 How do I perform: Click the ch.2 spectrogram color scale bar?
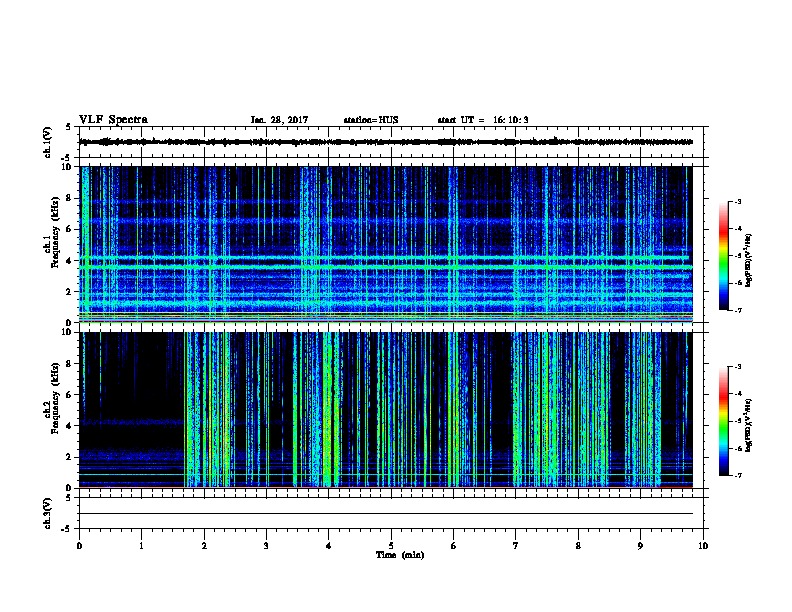click(x=724, y=421)
